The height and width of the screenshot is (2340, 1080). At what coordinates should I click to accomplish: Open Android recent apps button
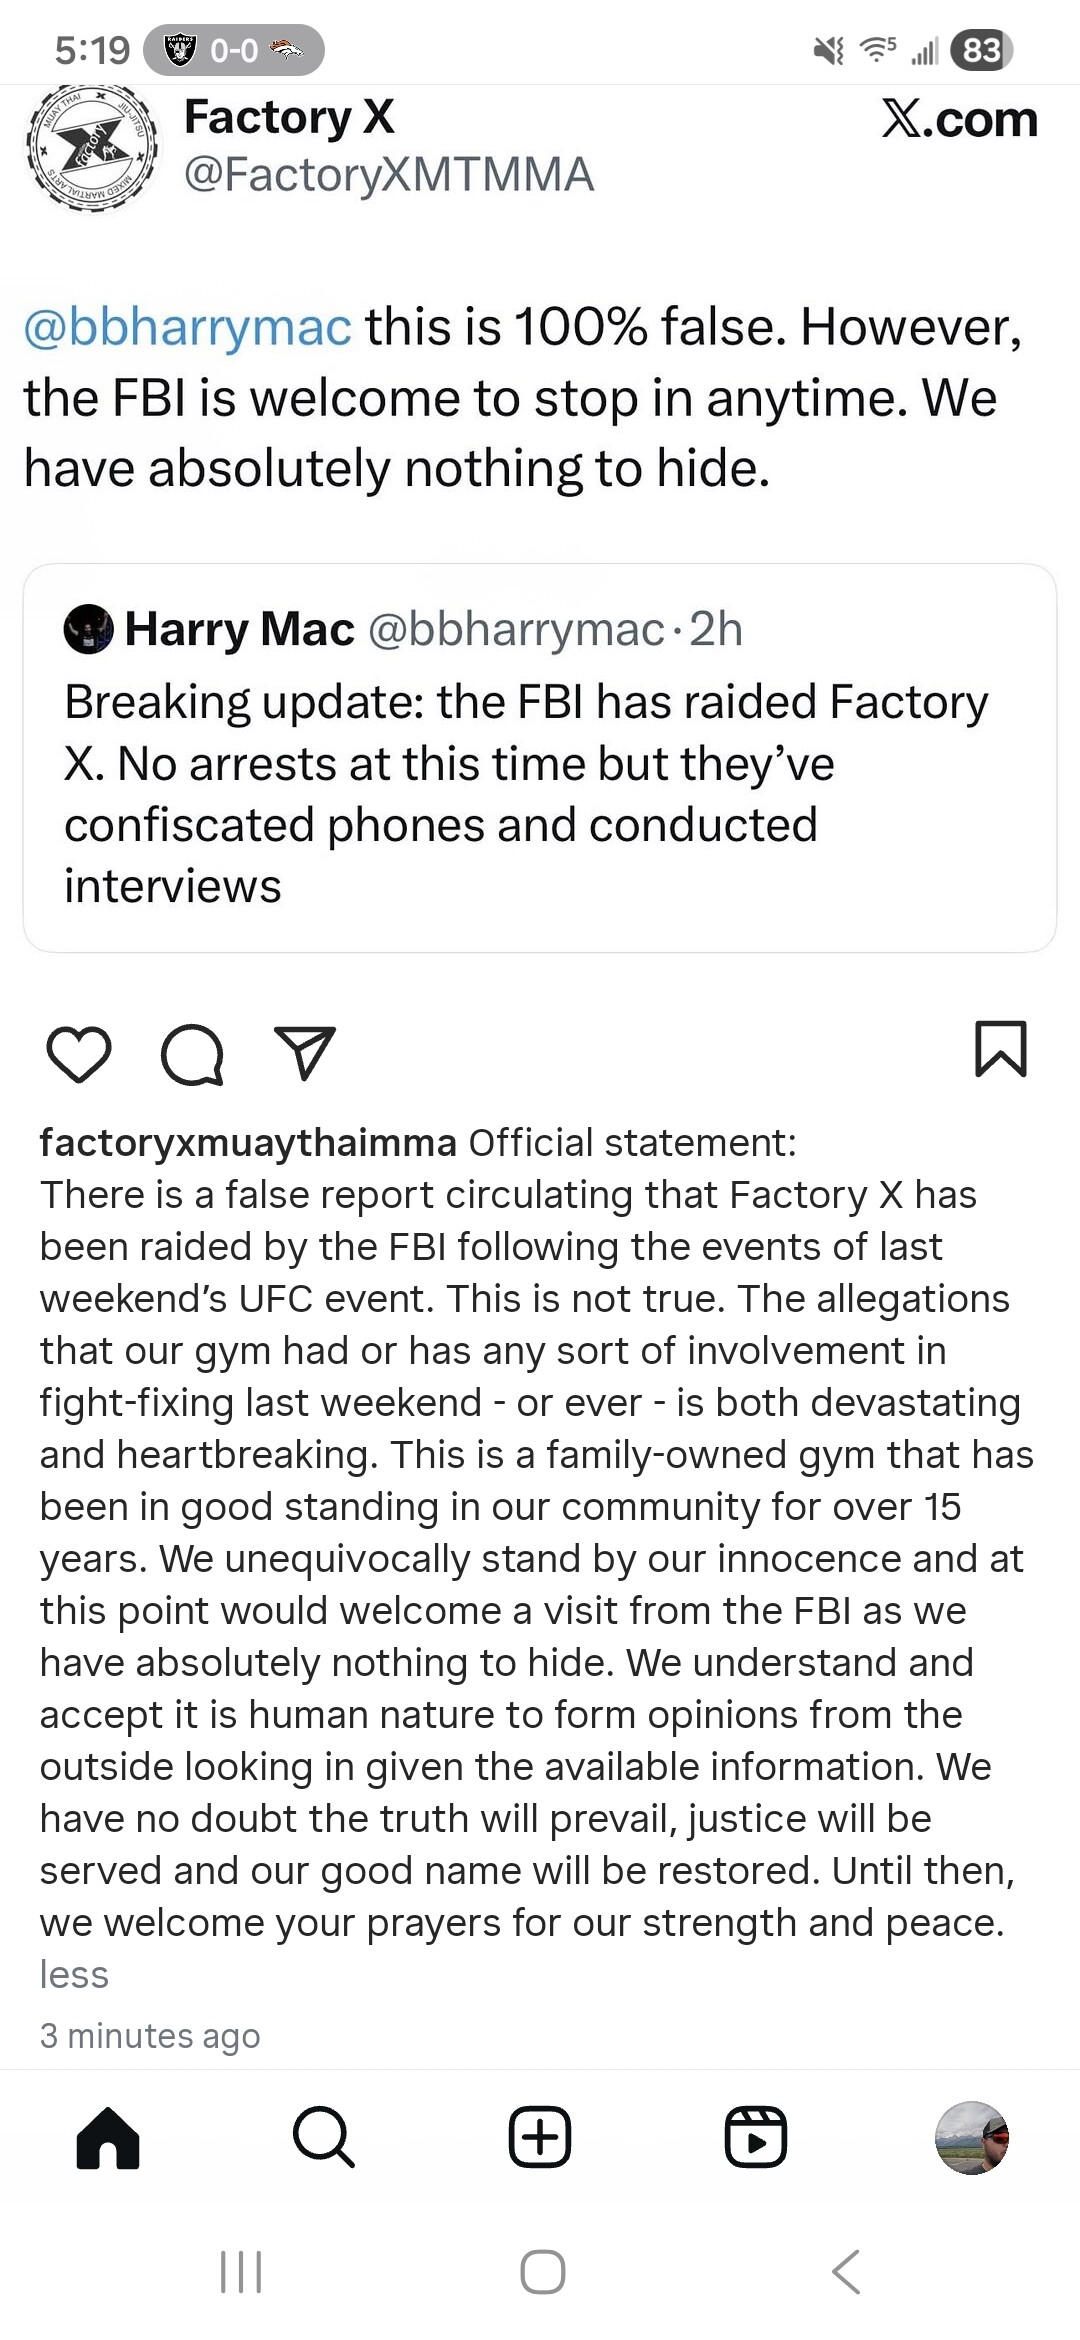point(241,2271)
